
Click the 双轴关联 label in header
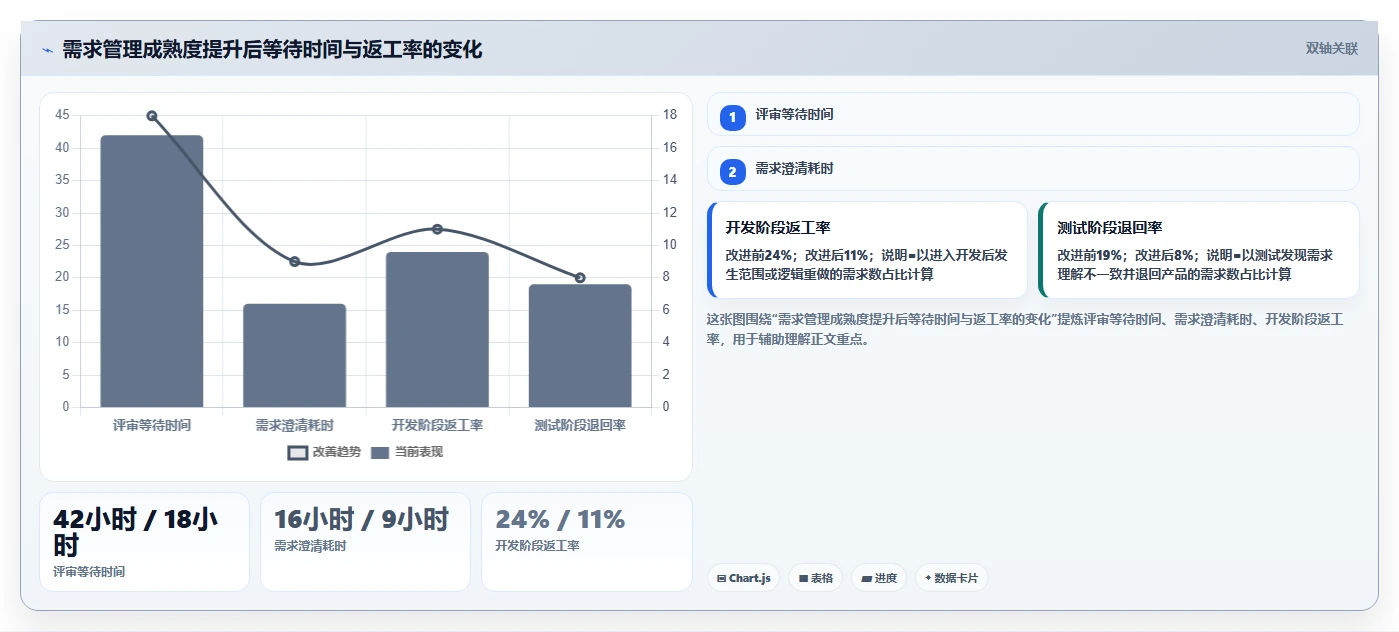(x=1331, y=49)
